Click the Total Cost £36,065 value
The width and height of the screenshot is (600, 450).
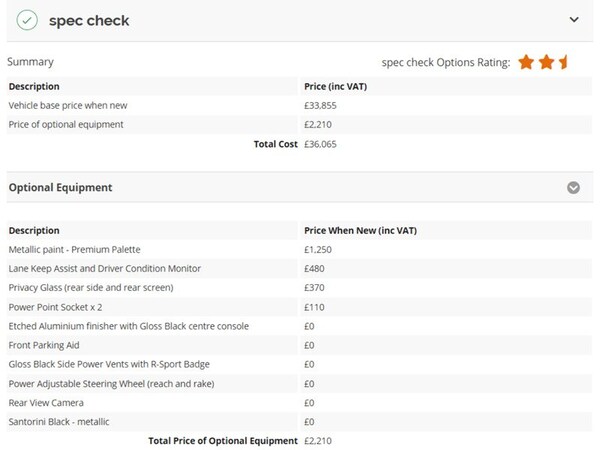point(320,144)
